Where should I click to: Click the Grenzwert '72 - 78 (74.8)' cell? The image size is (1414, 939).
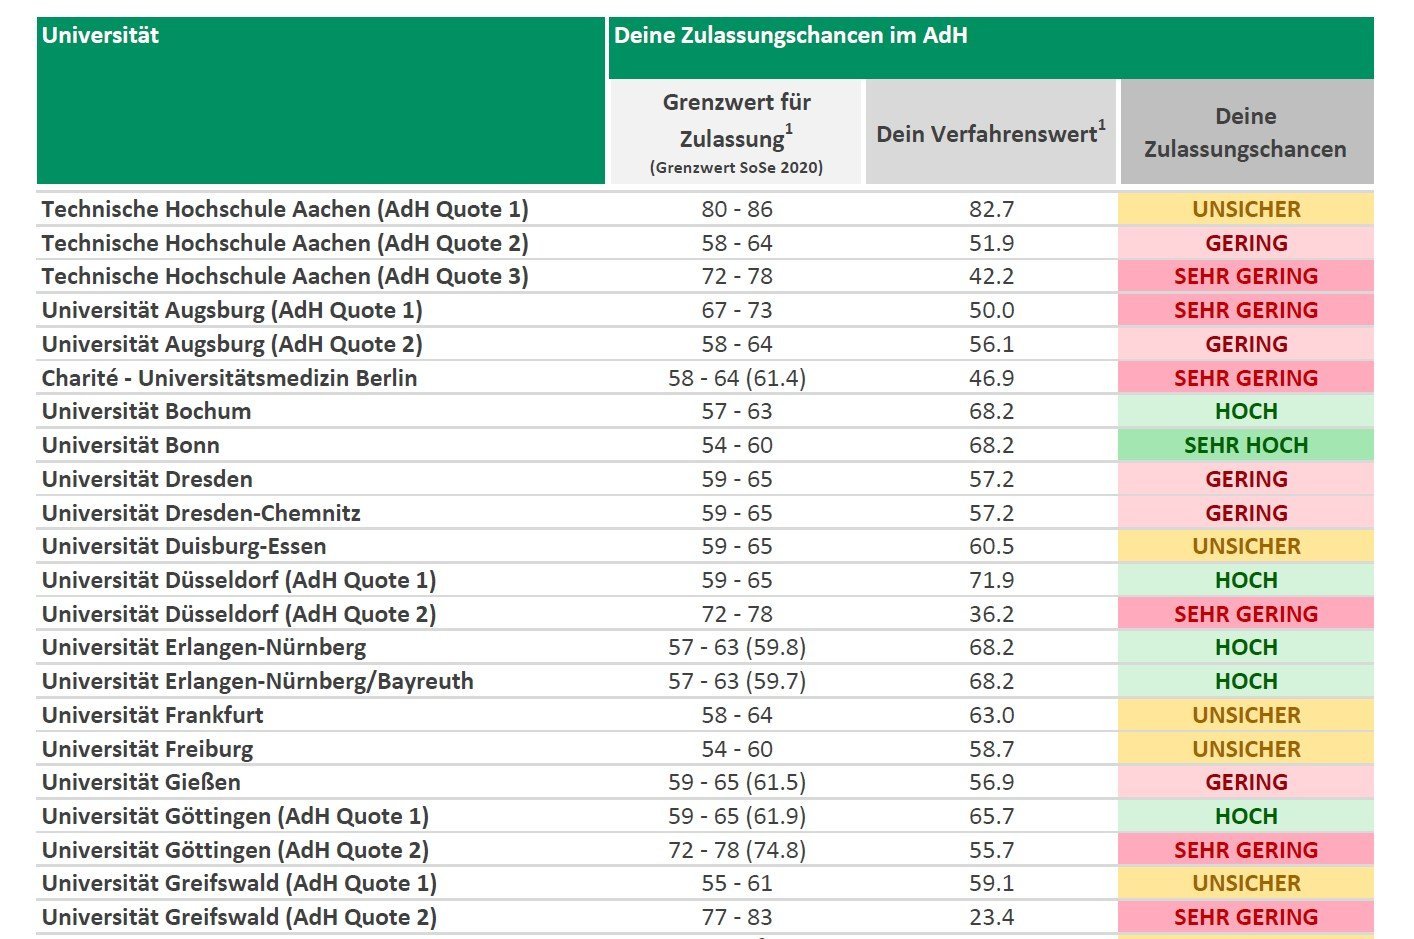737,850
